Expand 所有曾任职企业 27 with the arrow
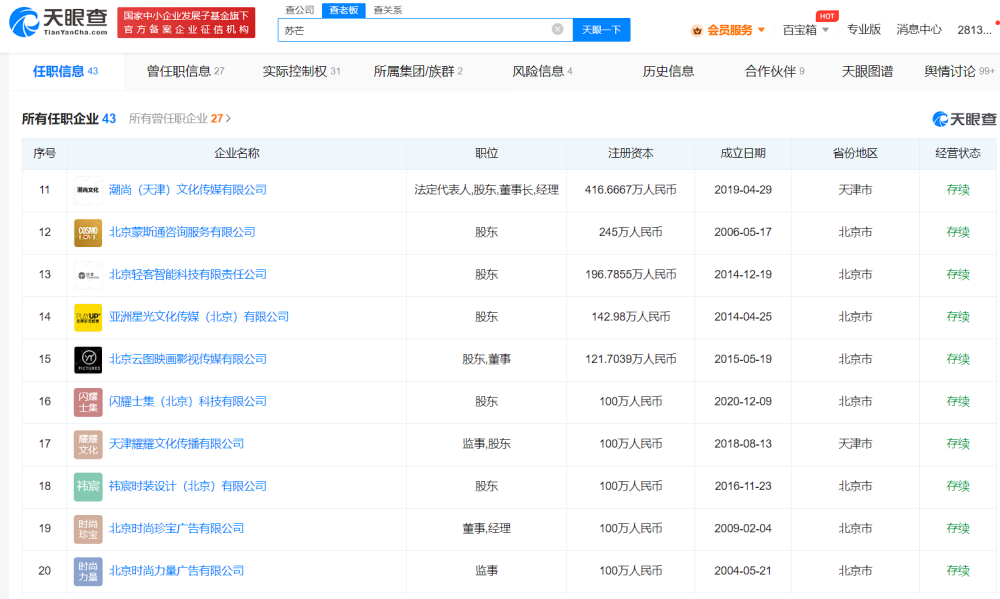Image resolution: width=1000 pixels, height=599 pixels. [x=229, y=119]
